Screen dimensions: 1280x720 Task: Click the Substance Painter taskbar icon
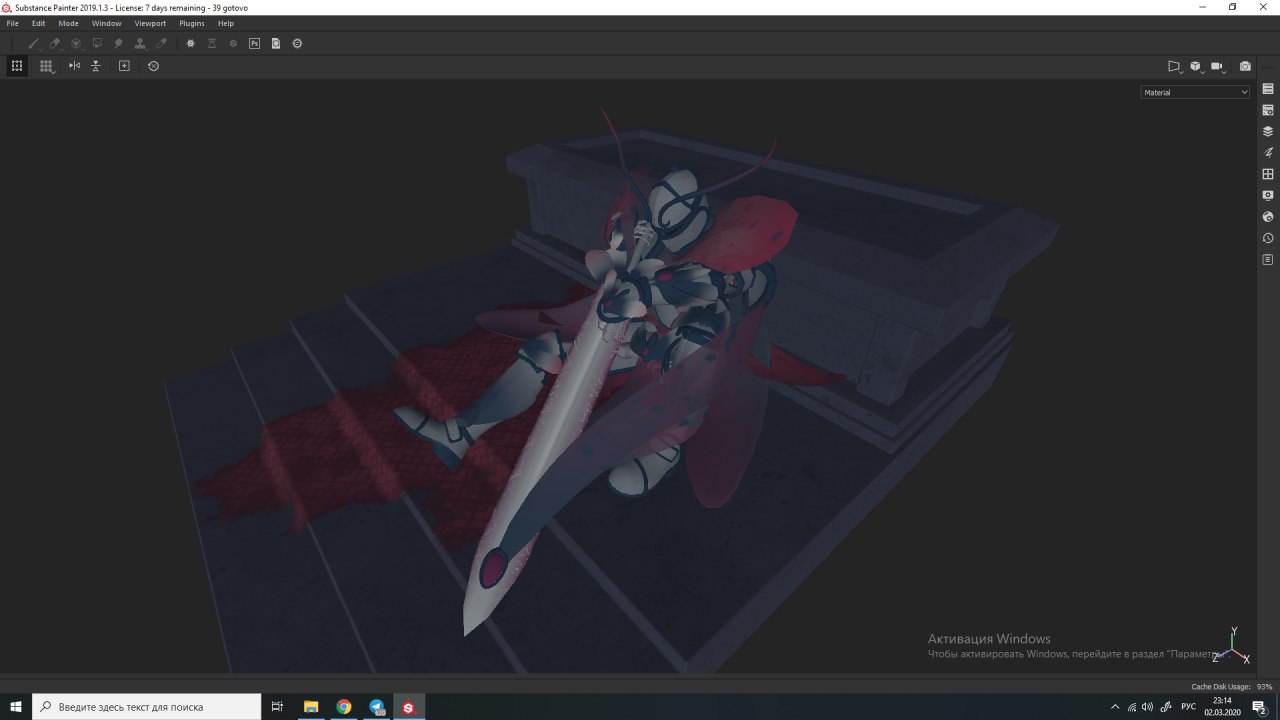(x=409, y=707)
